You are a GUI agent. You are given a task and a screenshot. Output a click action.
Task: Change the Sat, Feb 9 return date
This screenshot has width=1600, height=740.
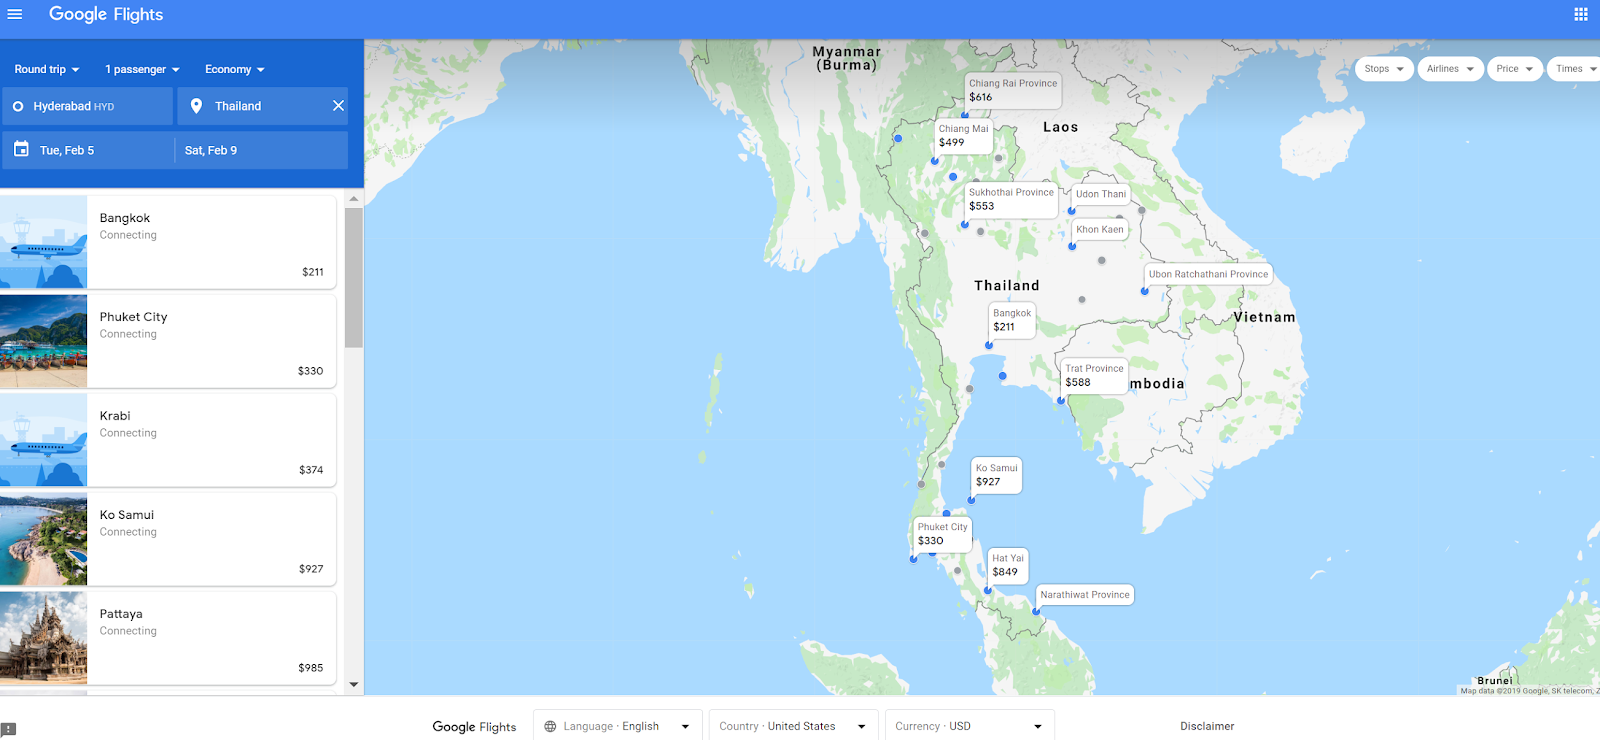point(262,150)
